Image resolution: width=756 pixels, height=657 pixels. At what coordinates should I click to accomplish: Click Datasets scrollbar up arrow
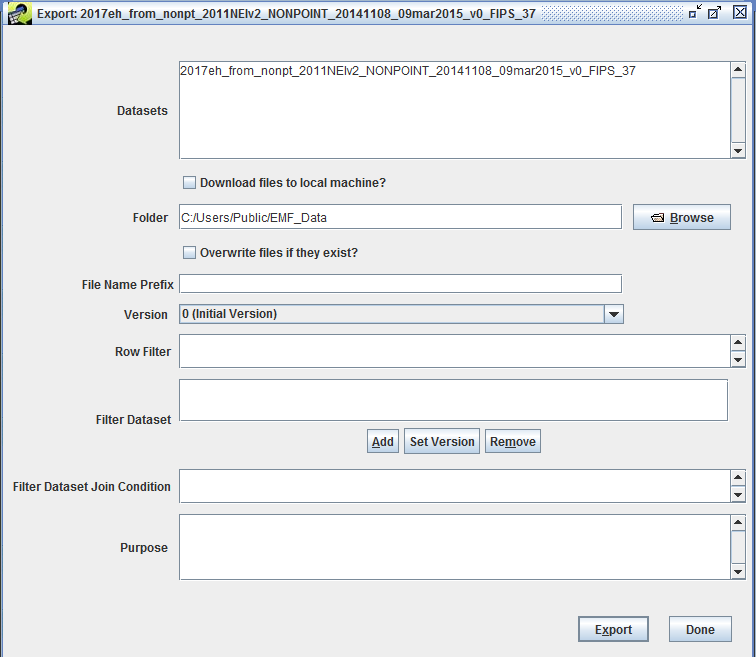[x=738, y=70]
